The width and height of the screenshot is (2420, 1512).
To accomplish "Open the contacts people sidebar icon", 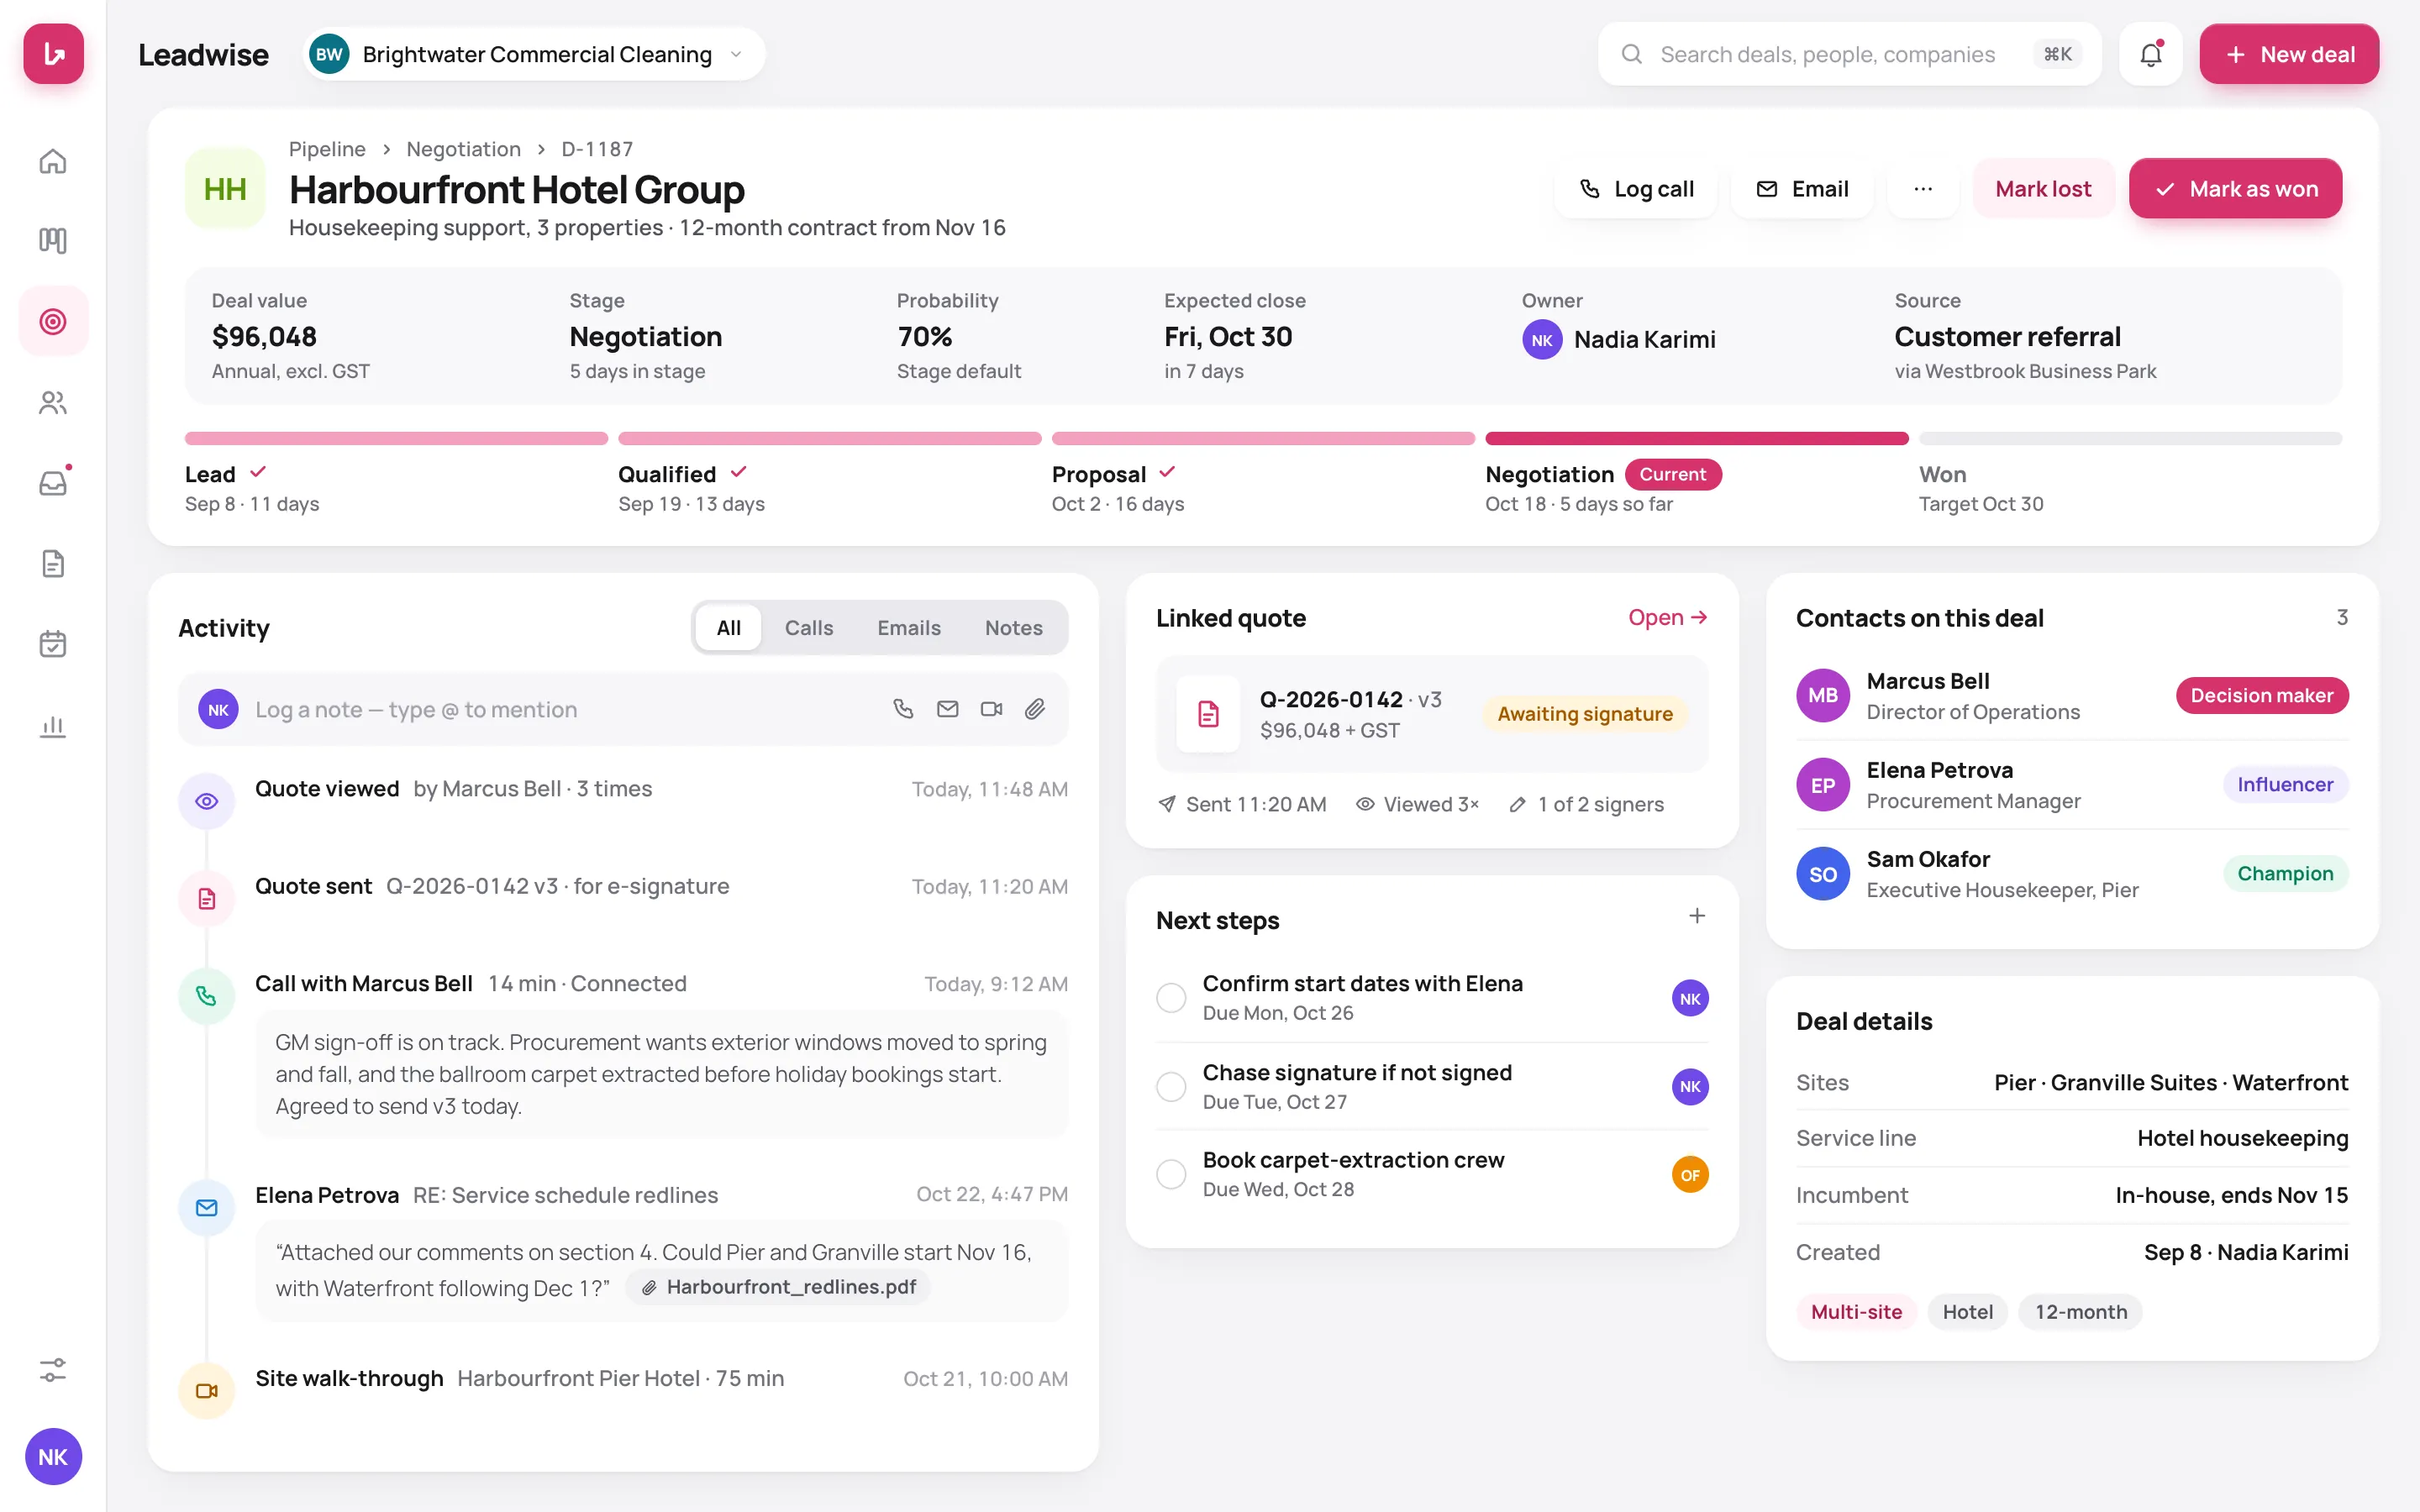I will coord(53,402).
